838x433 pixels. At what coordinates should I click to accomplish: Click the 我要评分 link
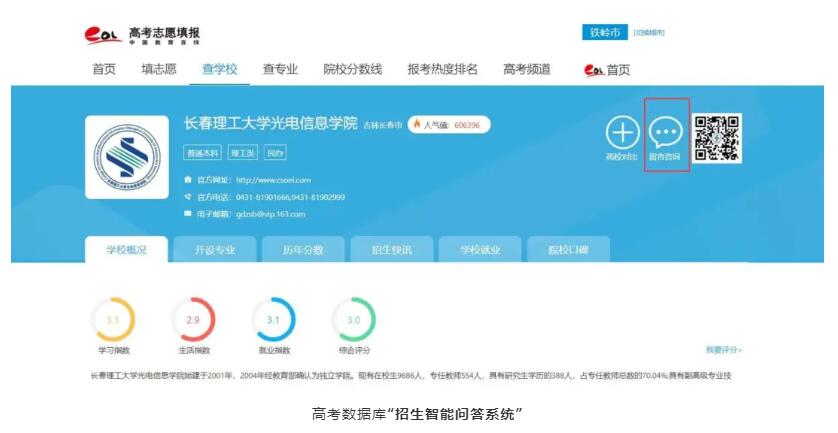coord(724,350)
